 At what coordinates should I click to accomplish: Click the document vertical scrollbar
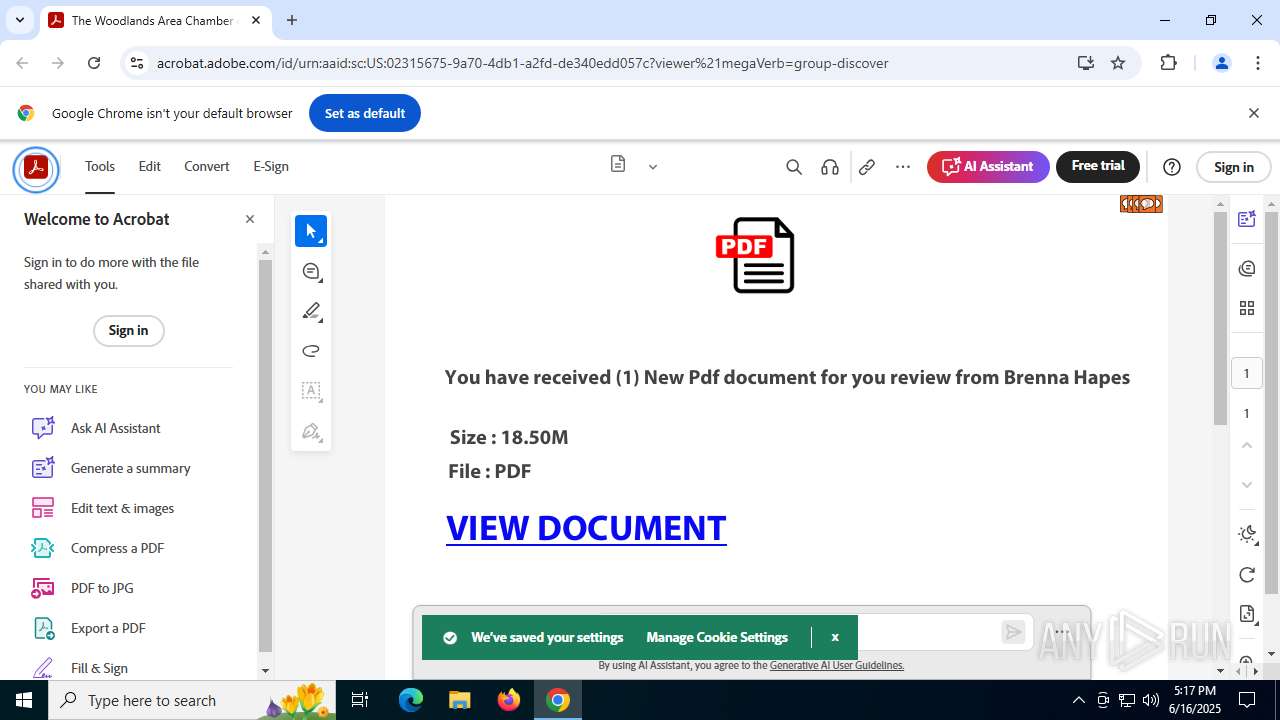[1220, 319]
